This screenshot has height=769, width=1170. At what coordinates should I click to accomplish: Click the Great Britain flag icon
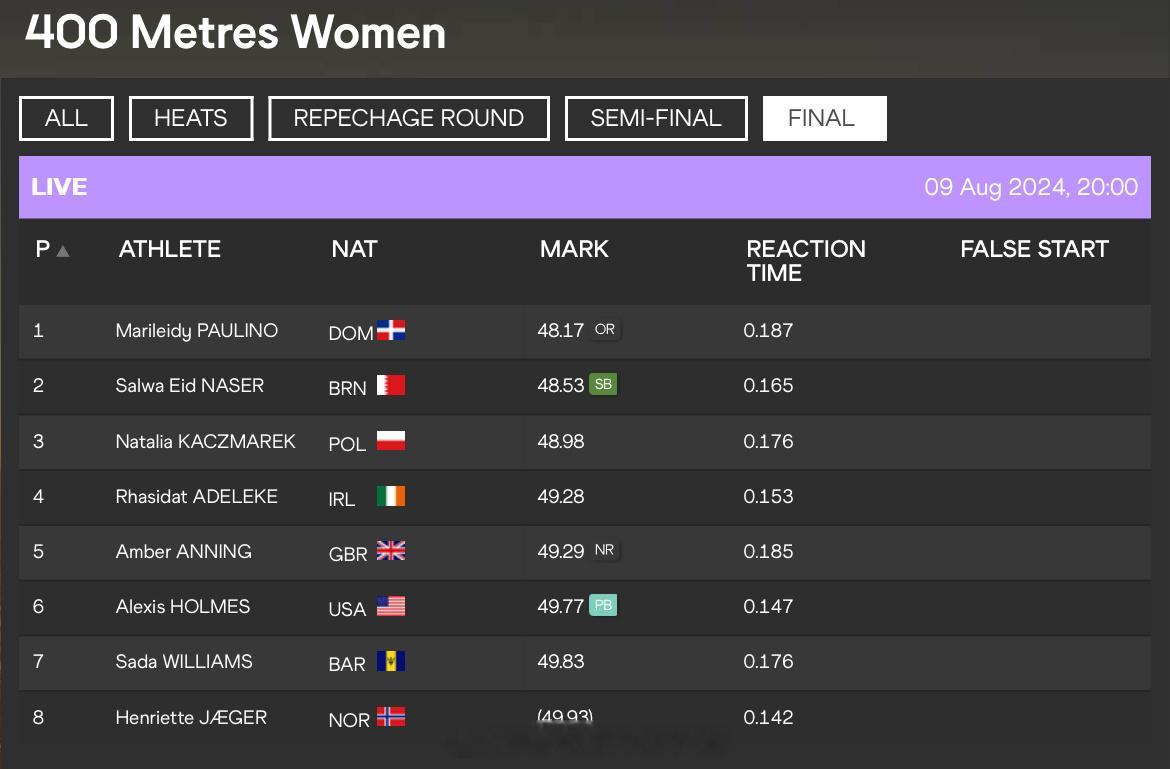pyautogui.click(x=390, y=551)
